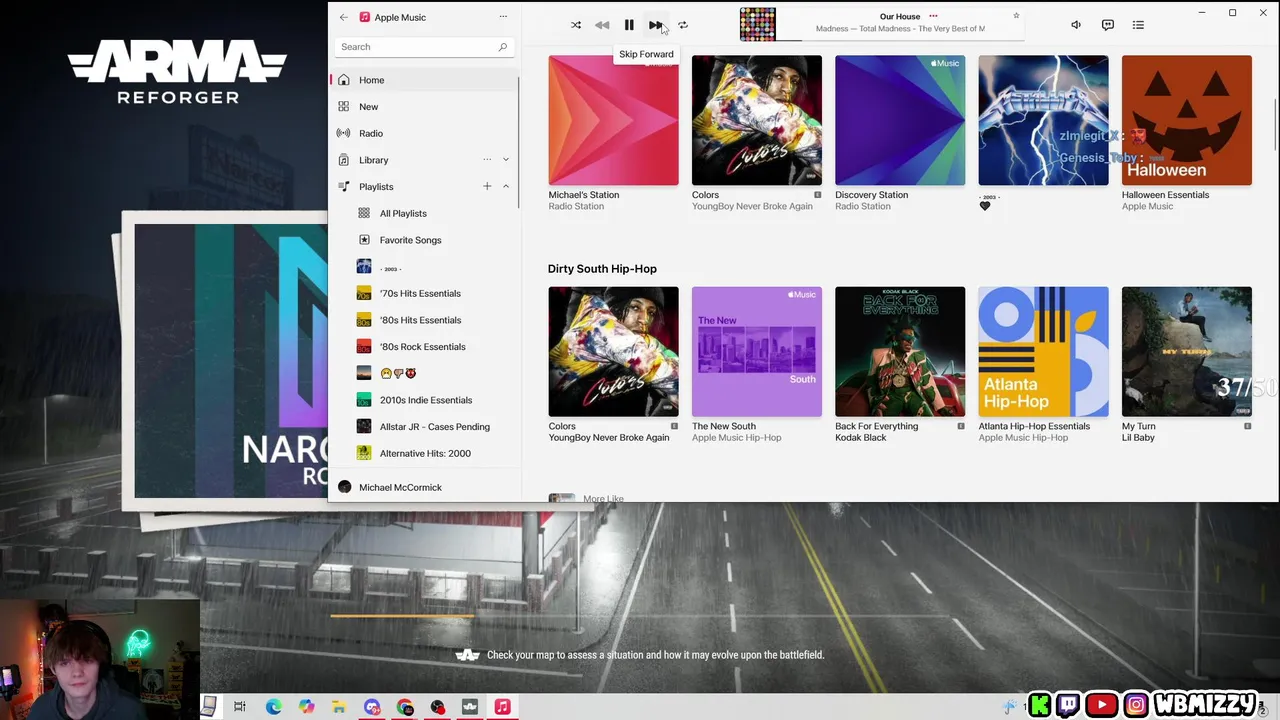Open Back For Everything album cover
The height and width of the screenshot is (720, 1280).
point(900,352)
